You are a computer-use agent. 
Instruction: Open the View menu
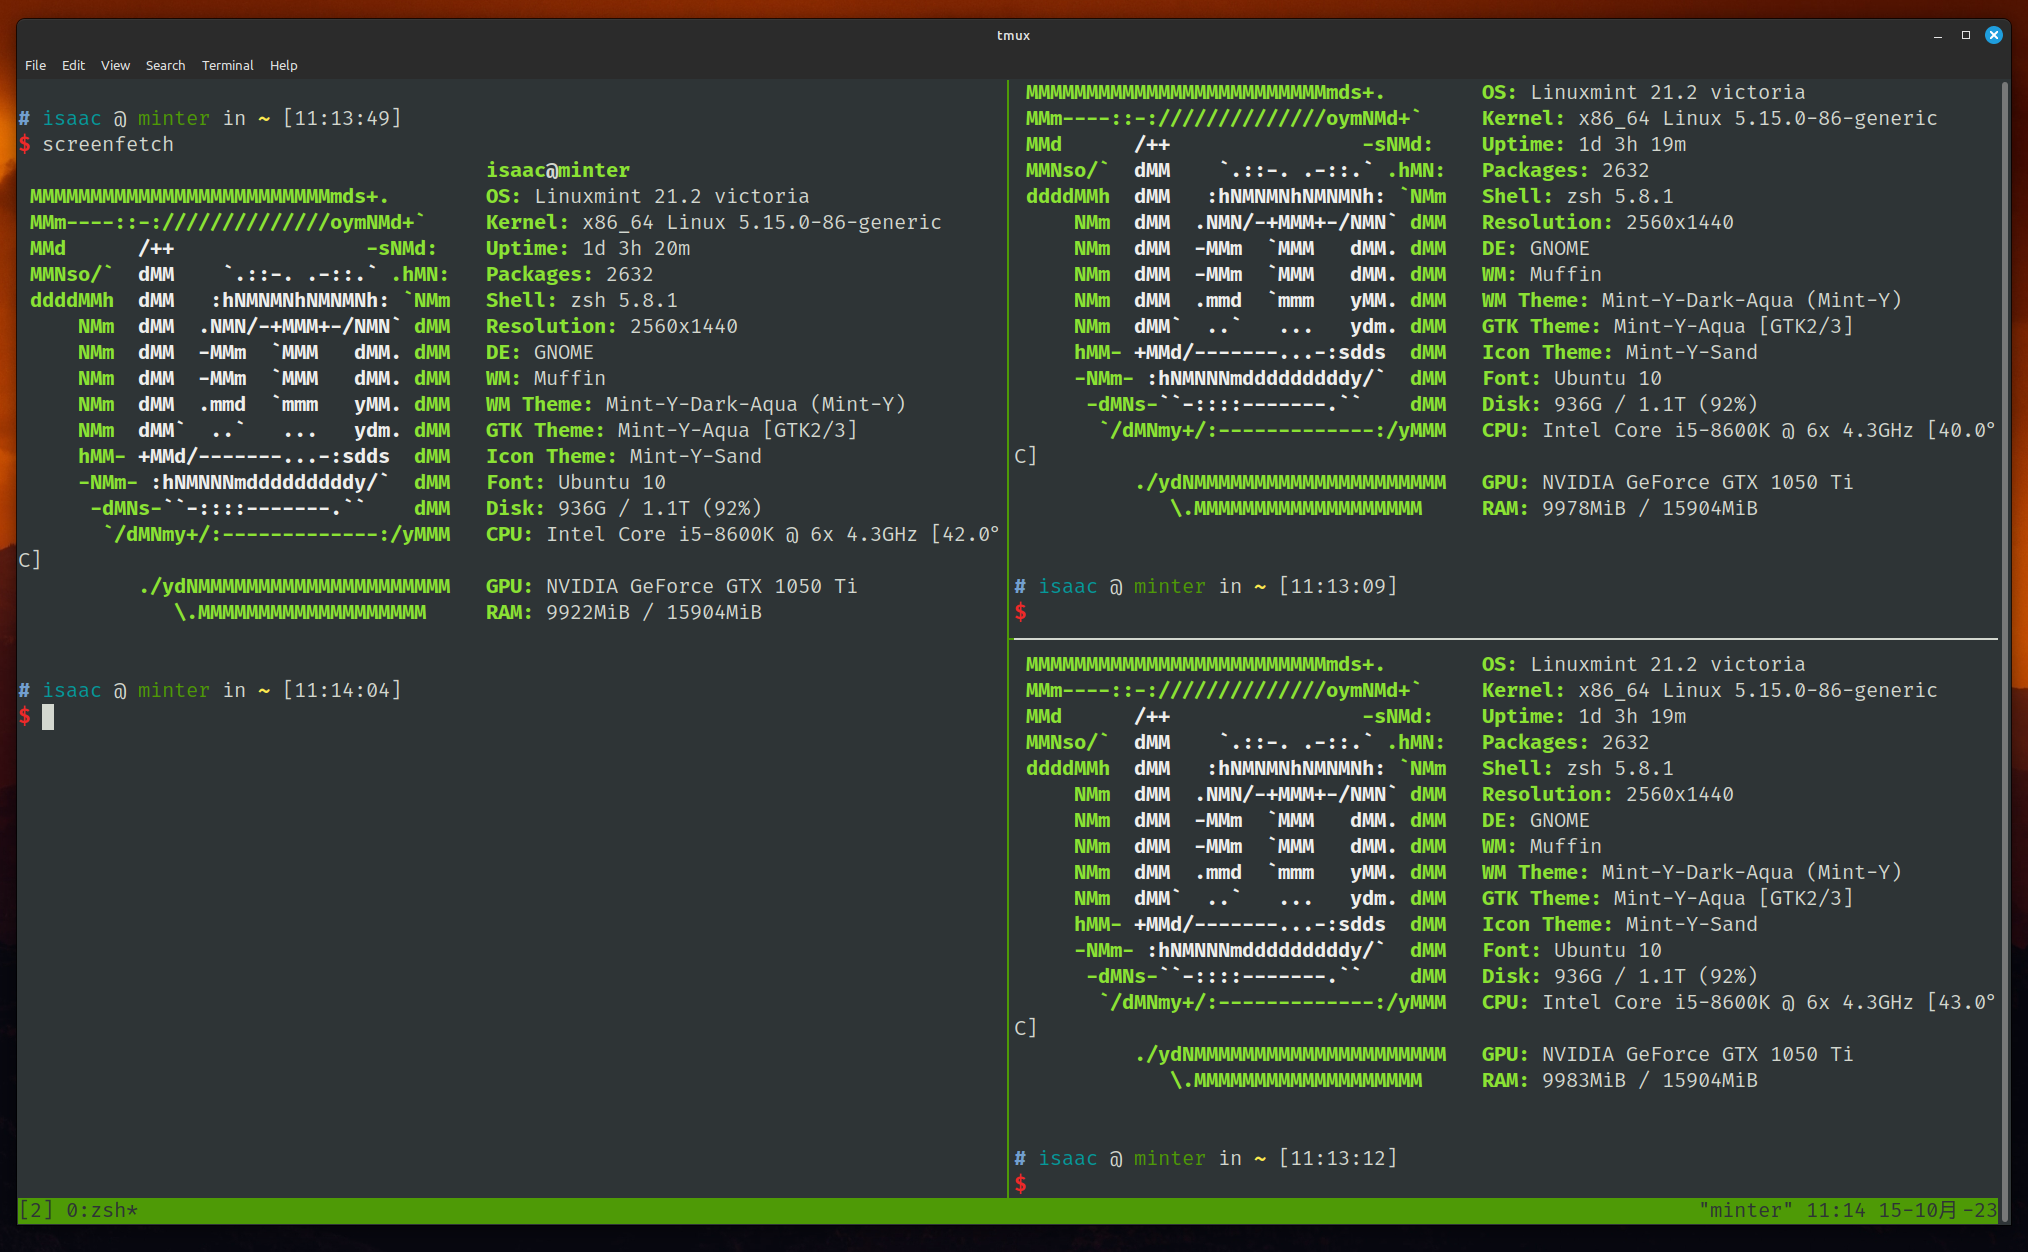click(115, 65)
